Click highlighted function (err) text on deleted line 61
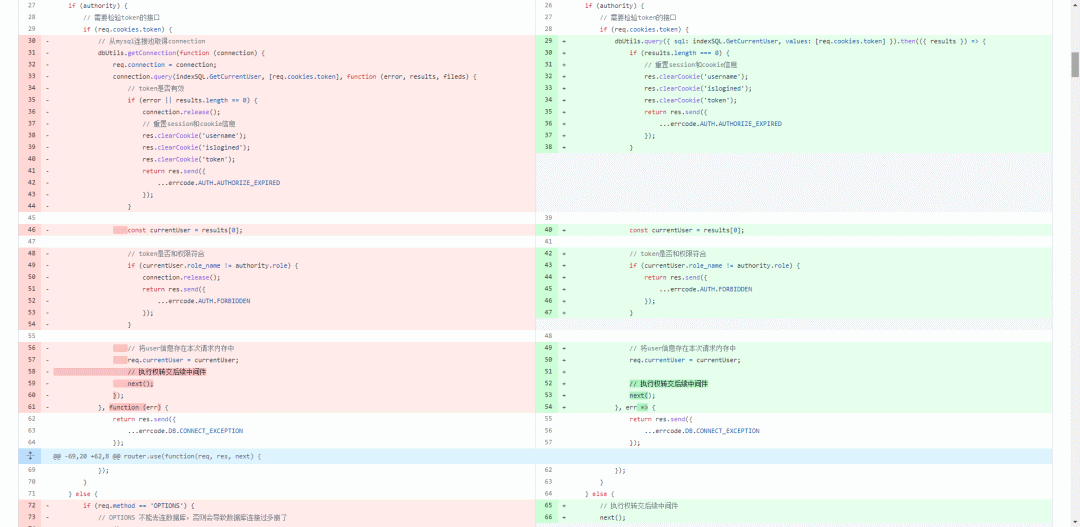 (x=134, y=407)
